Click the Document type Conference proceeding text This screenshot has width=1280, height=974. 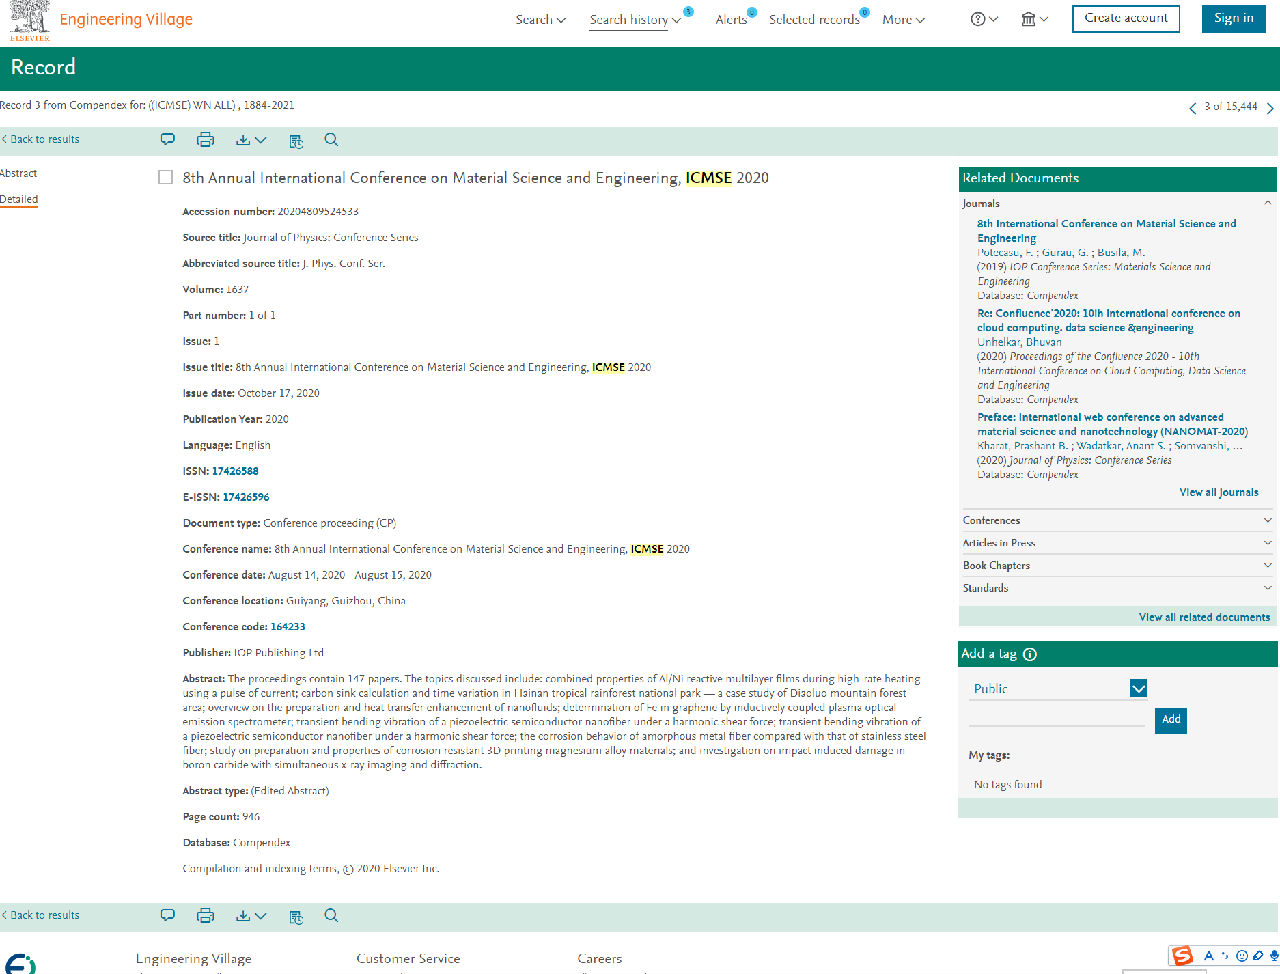pyautogui.click(x=289, y=523)
